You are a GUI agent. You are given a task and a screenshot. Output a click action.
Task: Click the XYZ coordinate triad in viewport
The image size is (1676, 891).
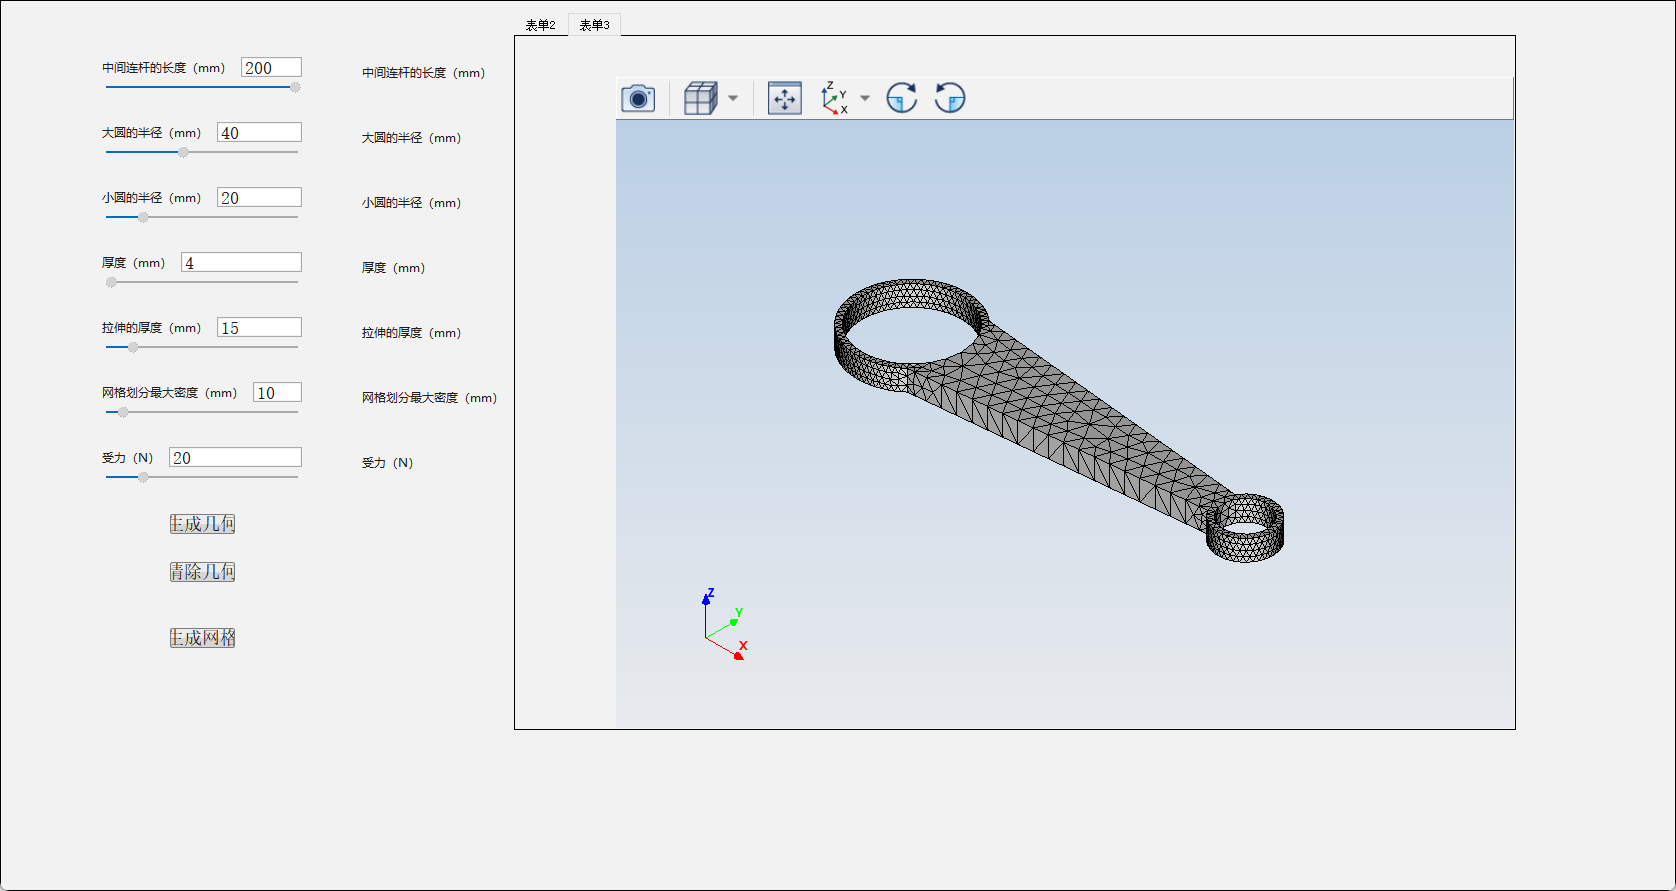[725, 625]
